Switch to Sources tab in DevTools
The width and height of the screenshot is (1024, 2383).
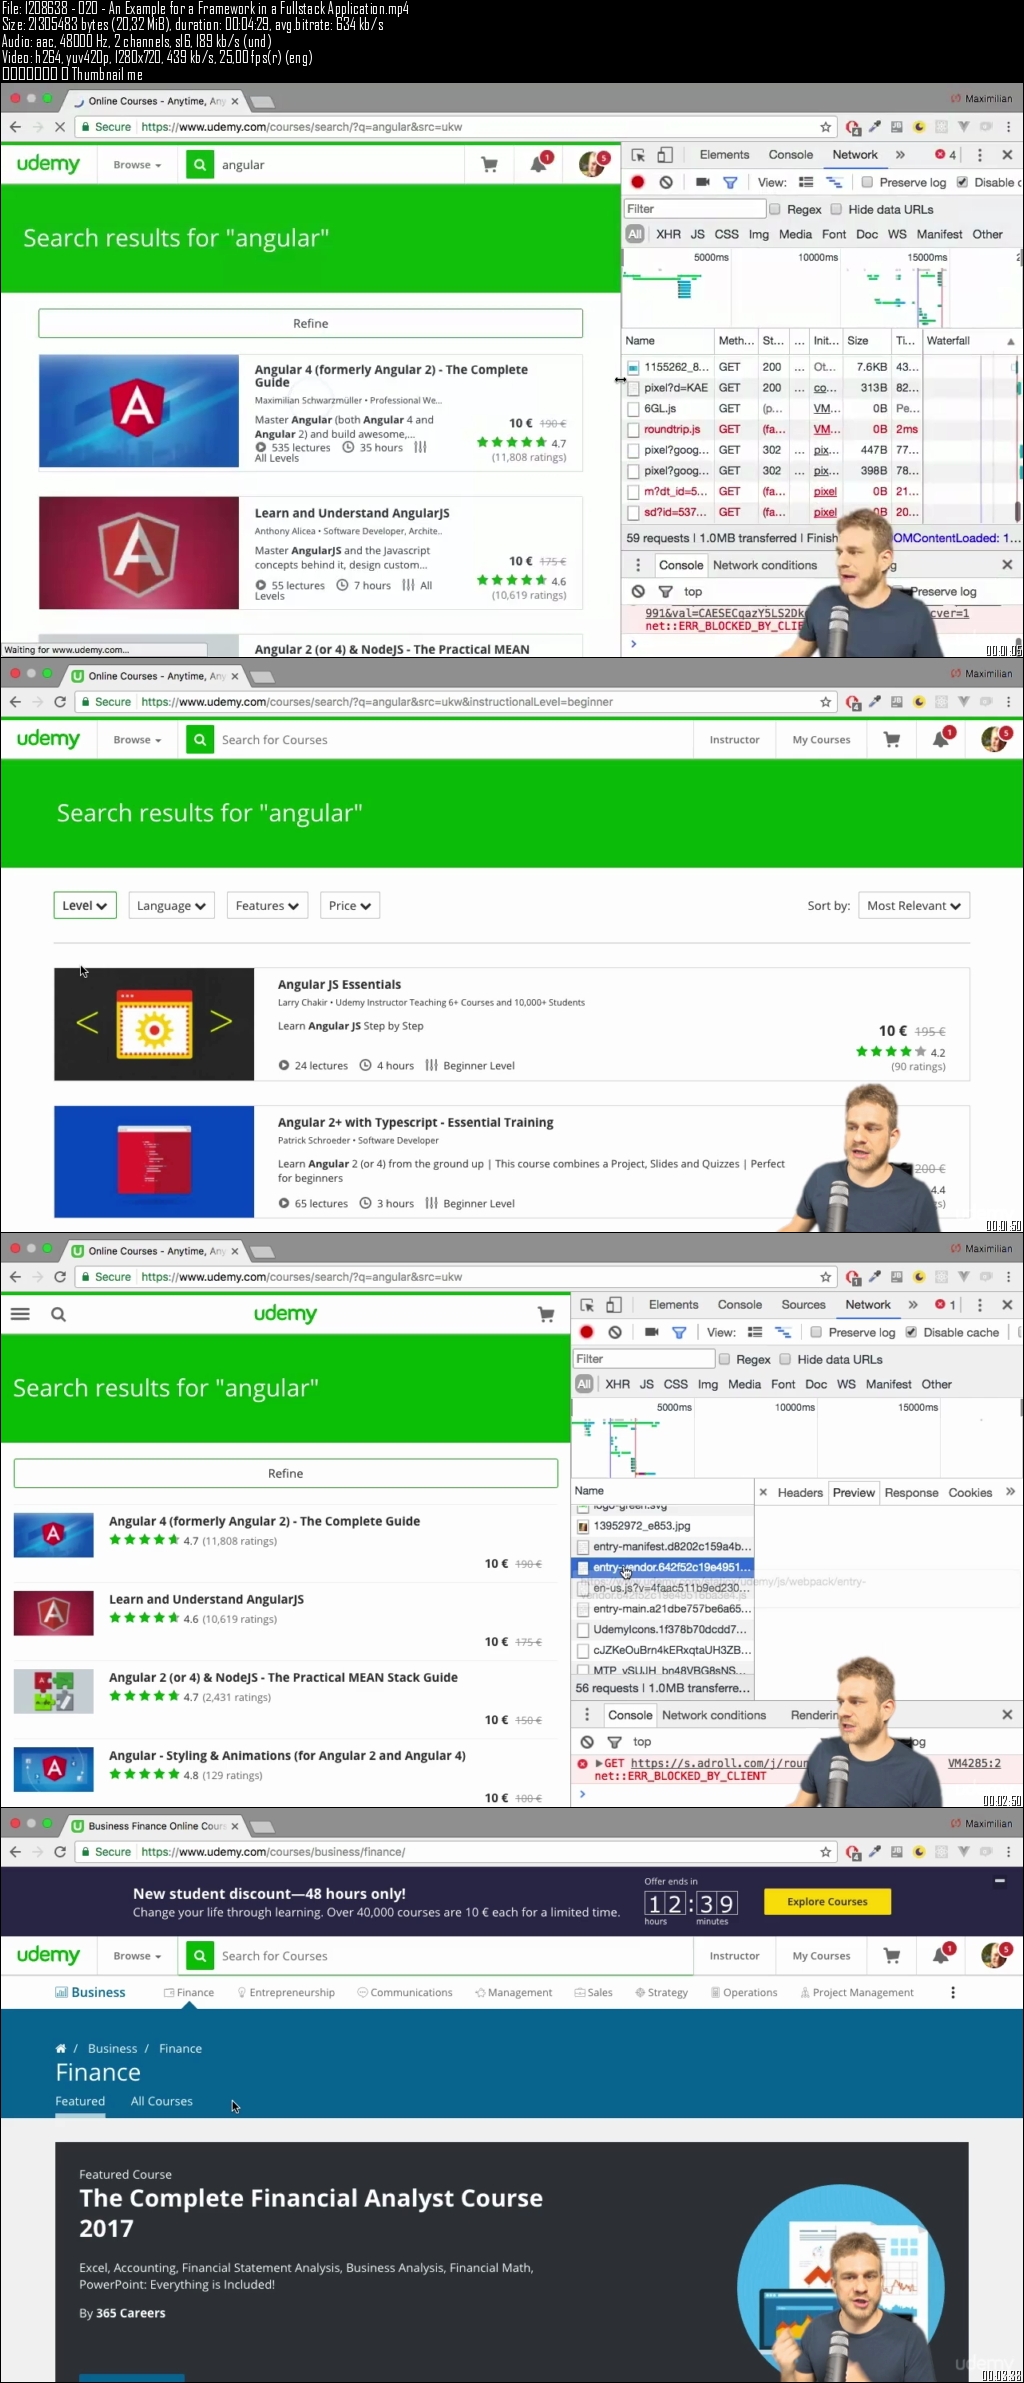coord(803,1305)
